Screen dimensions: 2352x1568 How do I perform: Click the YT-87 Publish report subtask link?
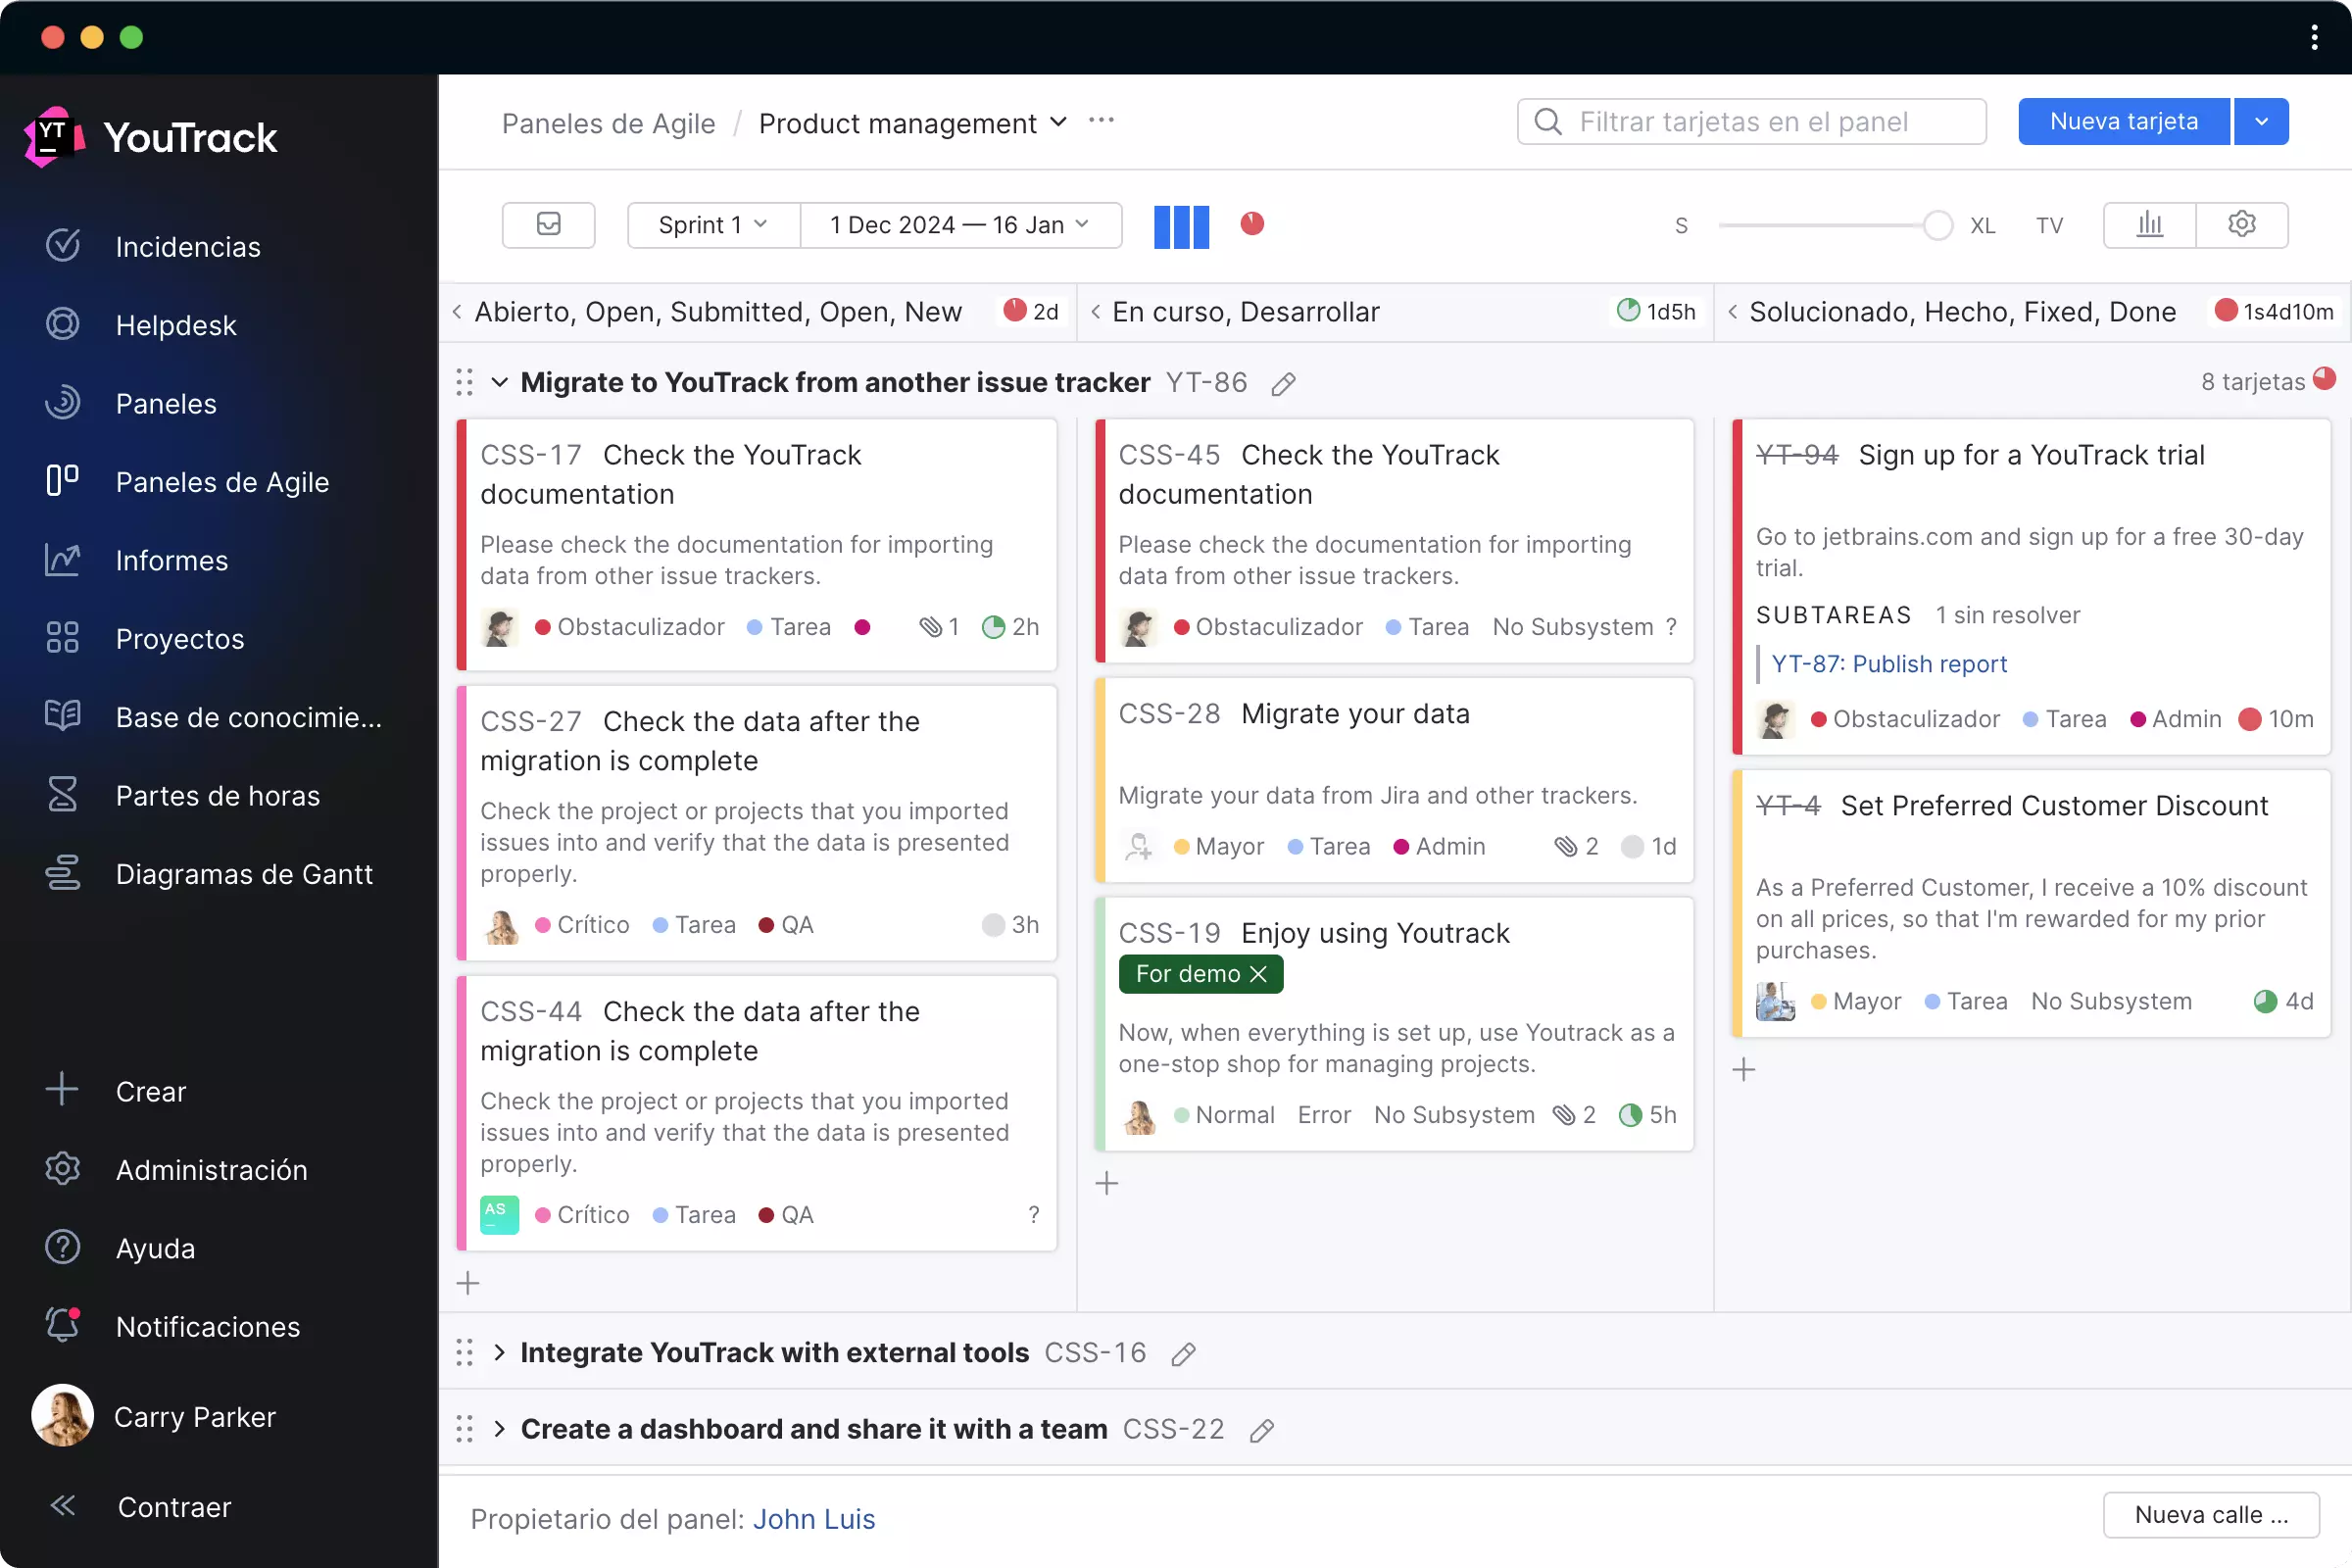[x=1888, y=663]
